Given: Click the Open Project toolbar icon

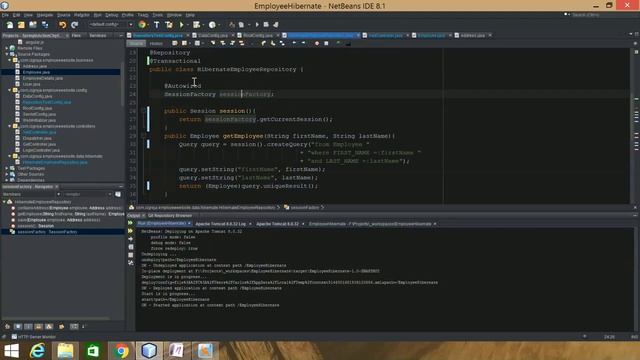Looking at the screenshot, I should [33, 25].
